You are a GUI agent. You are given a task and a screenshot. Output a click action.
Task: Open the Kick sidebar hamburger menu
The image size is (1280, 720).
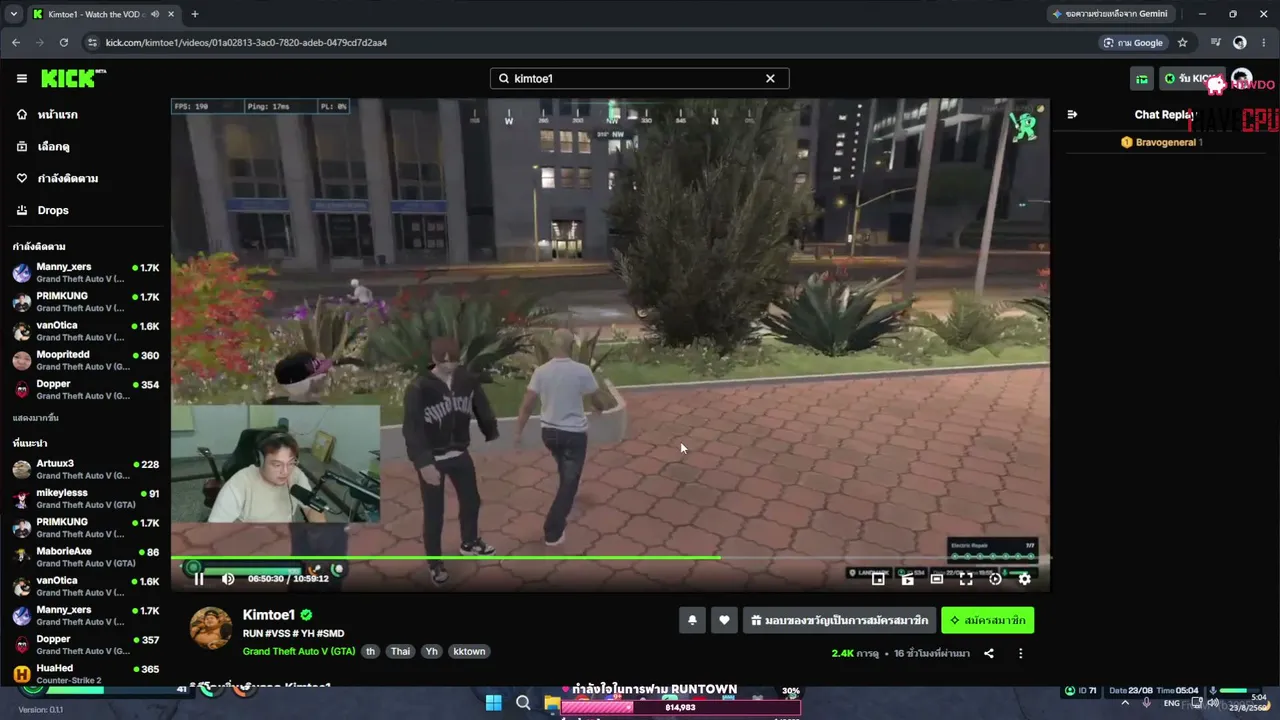pyautogui.click(x=21, y=79)
